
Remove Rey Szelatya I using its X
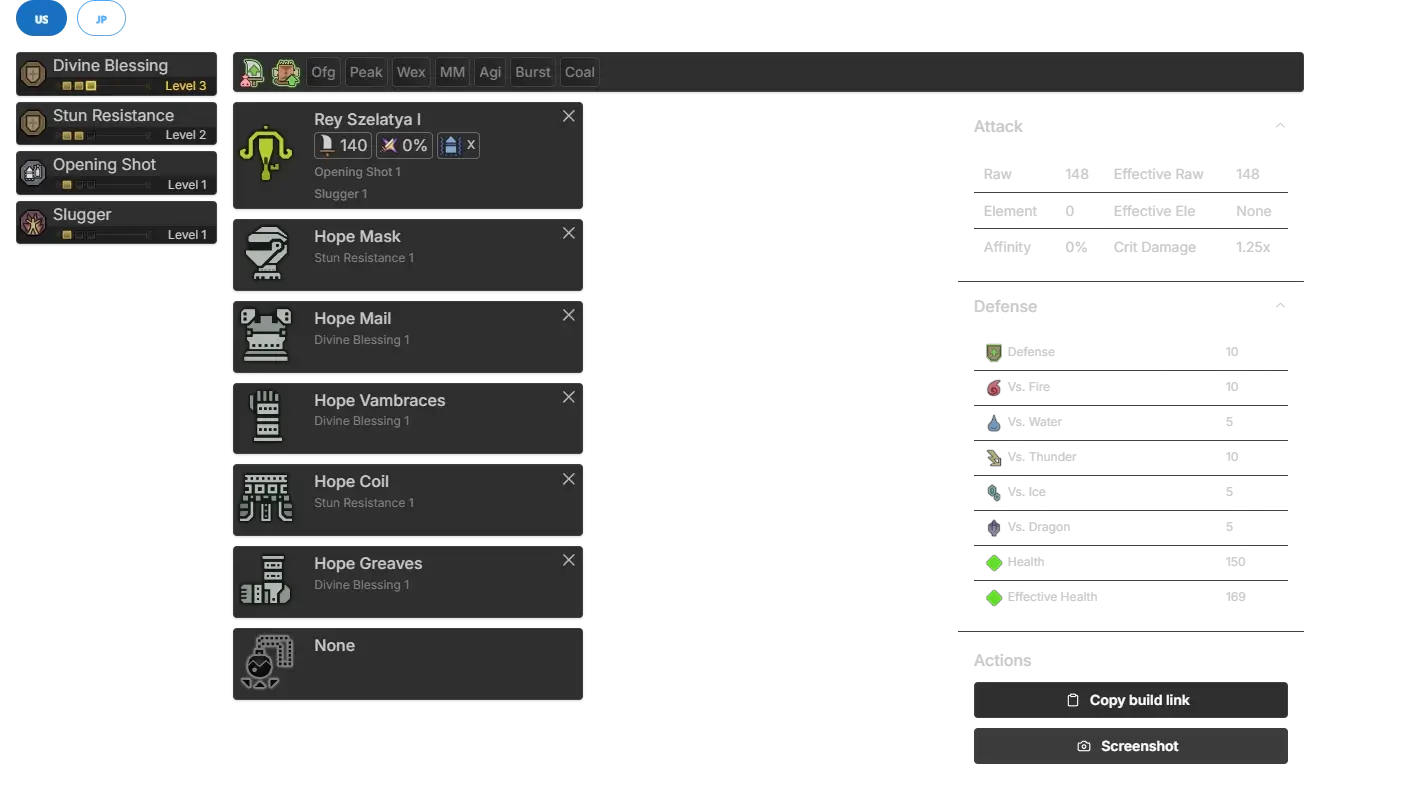(568, 116)
